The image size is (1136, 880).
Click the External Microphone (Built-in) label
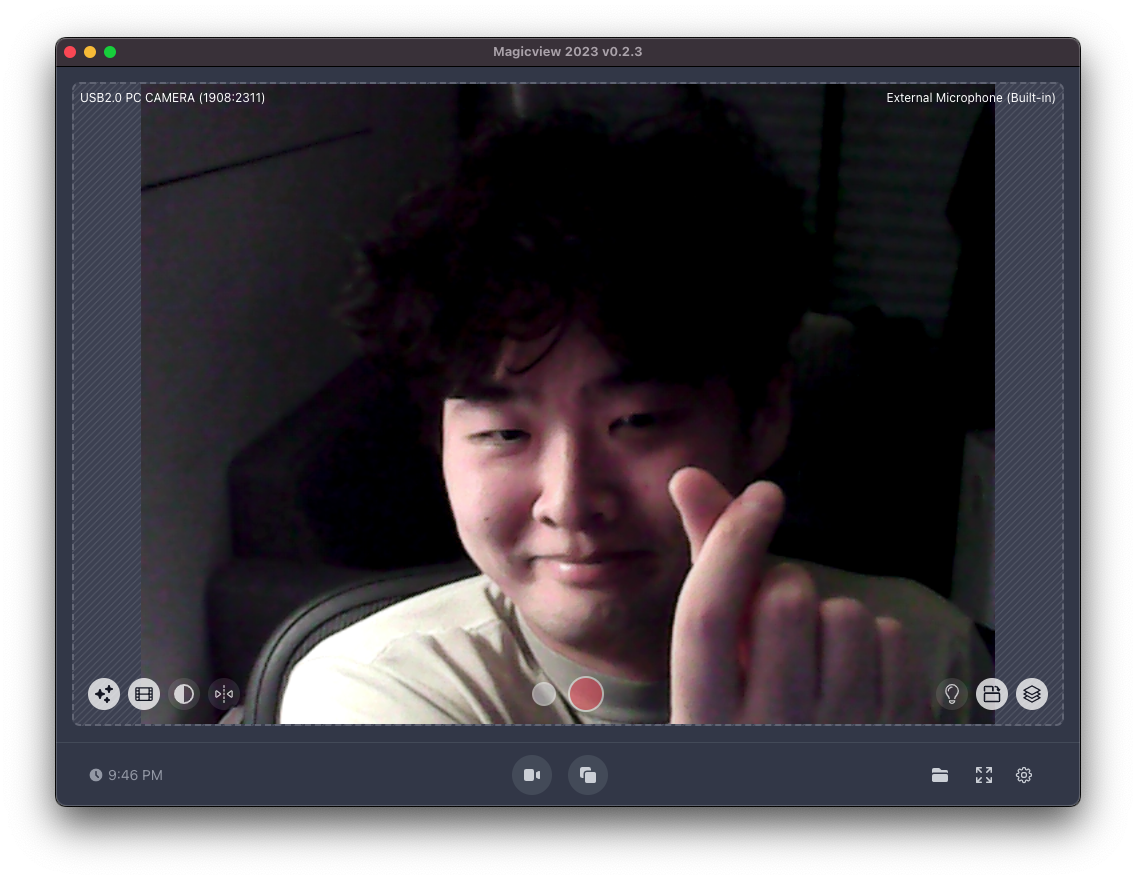point(970,98)
